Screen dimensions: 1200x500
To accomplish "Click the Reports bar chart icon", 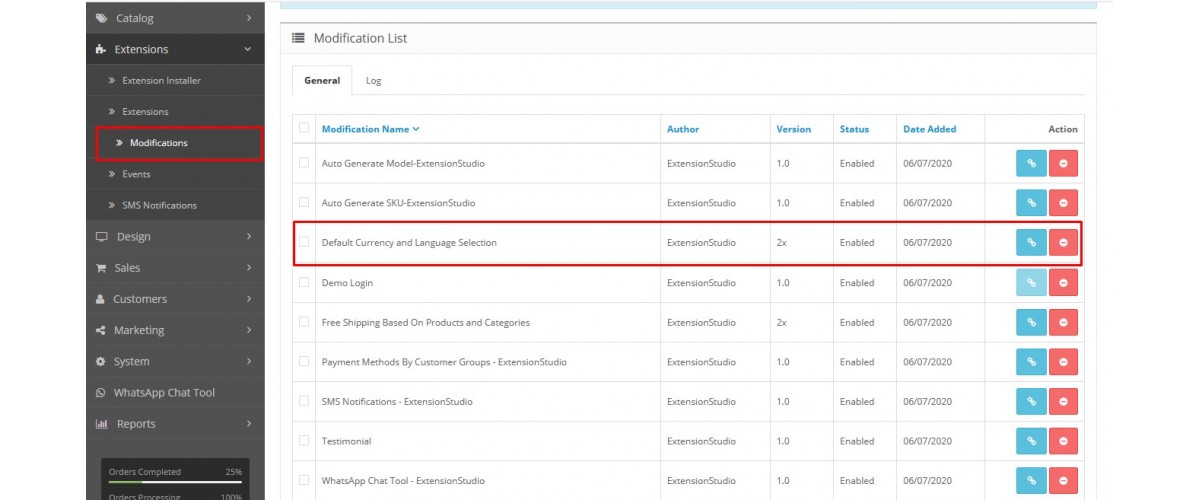I will coord(101,424).
